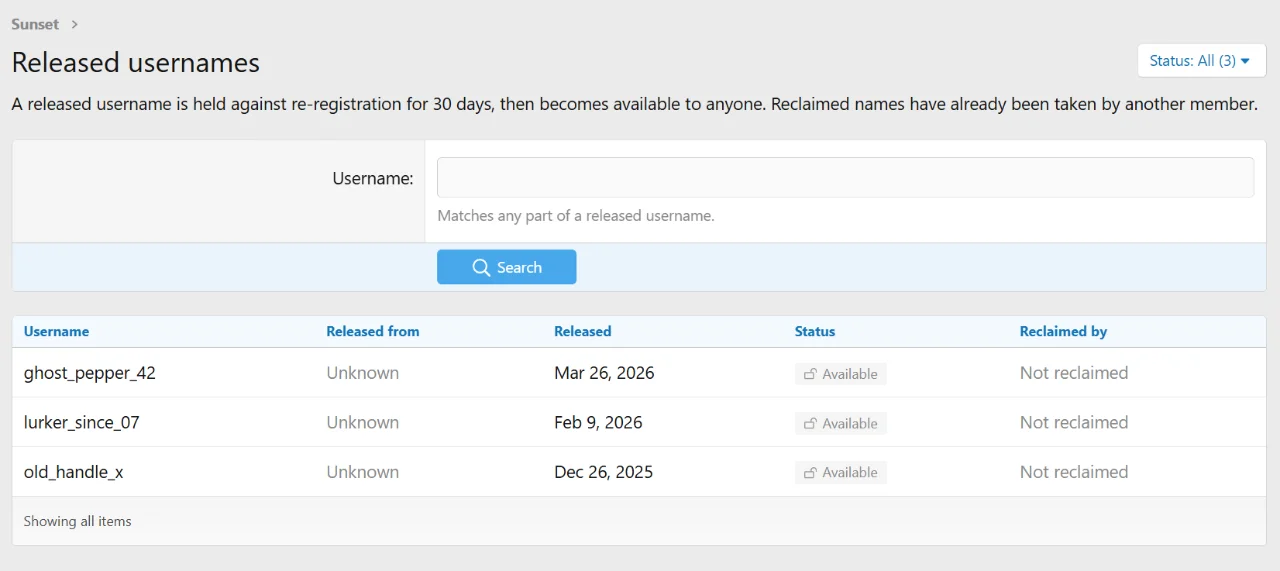The height and width of the screenshot is (571, 1280).
Task: Click Unknown in the ghost_pepper_42 row
Action: click(363, 373)
